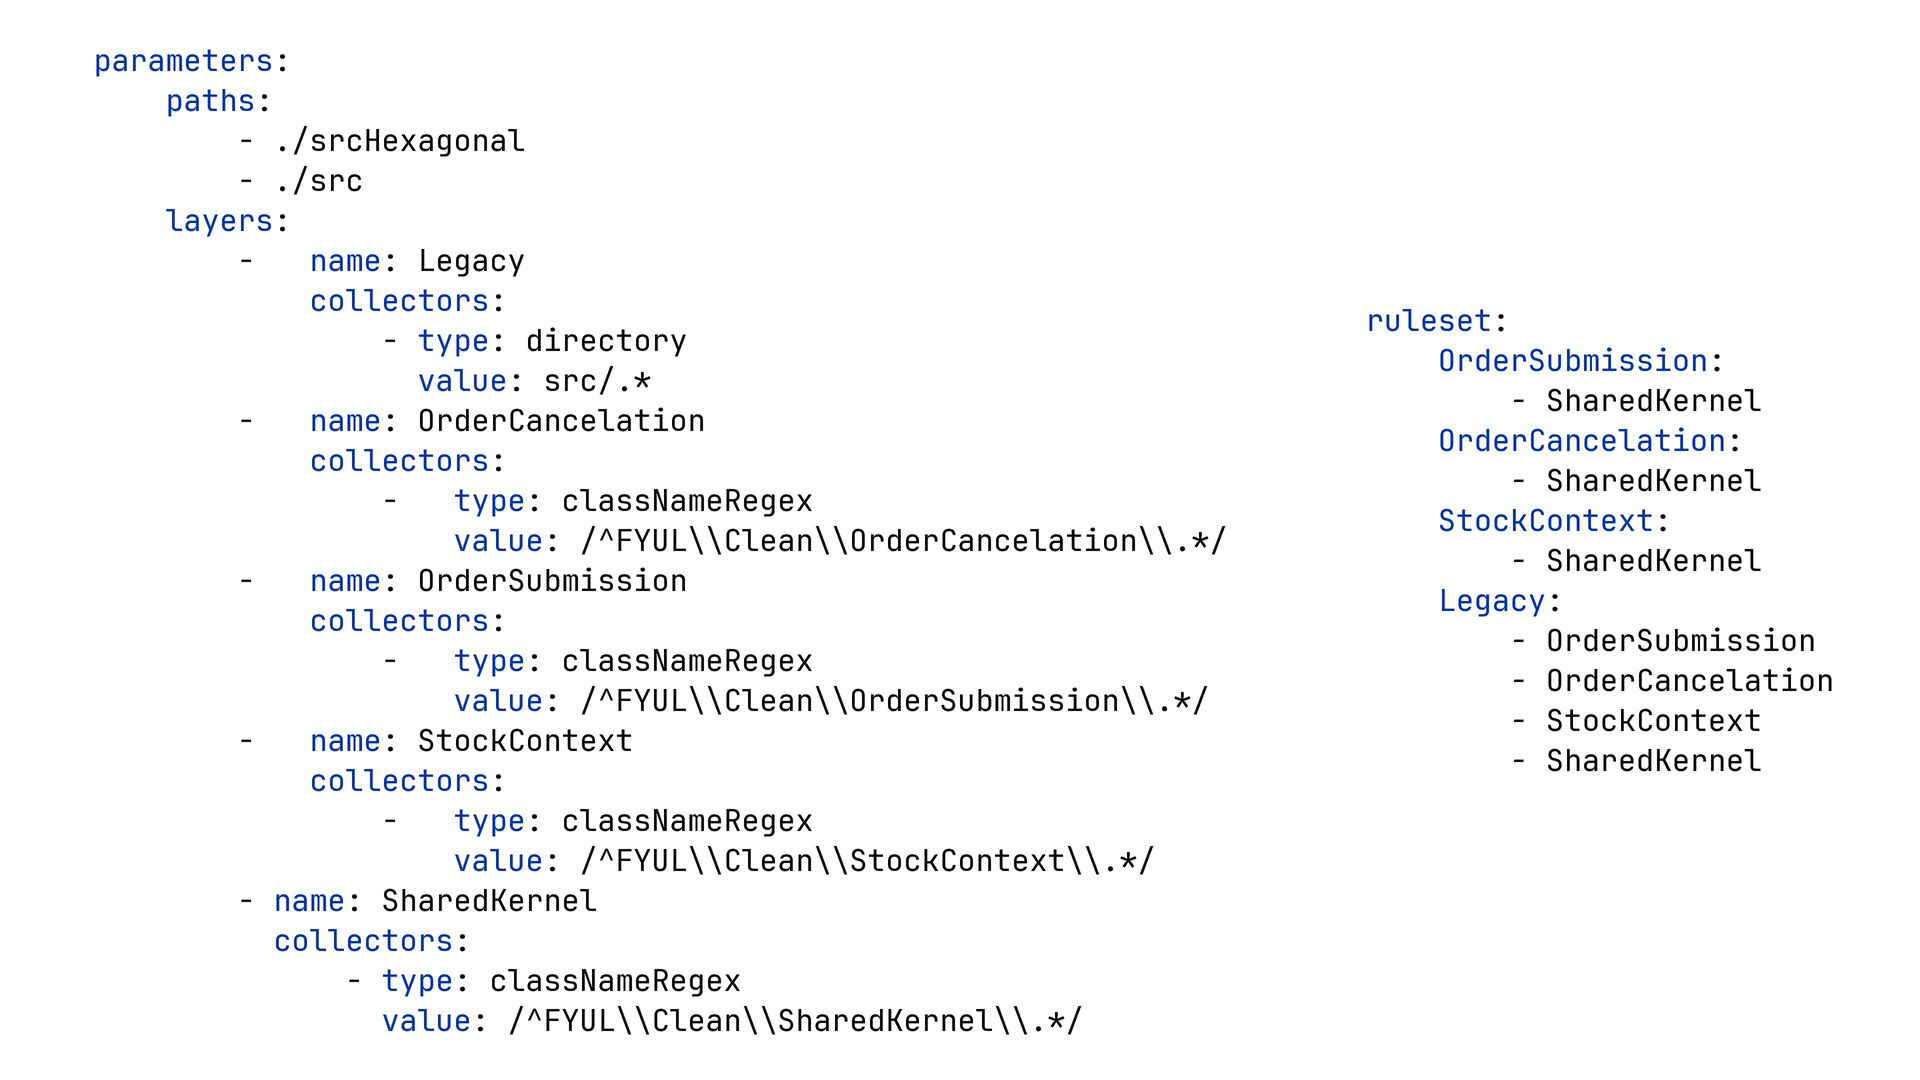Click the SharedKernel regex pattern value

794,1022
